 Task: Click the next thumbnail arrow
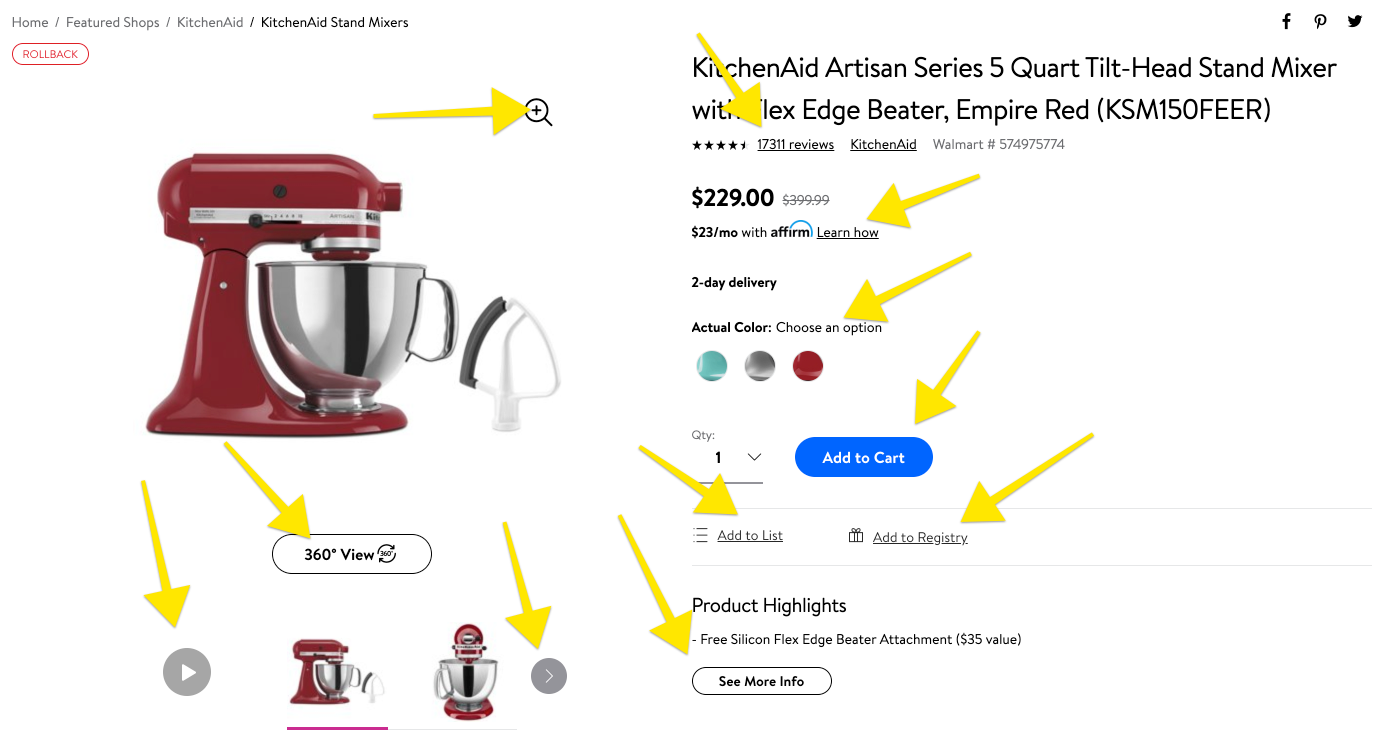pos(549,676)
